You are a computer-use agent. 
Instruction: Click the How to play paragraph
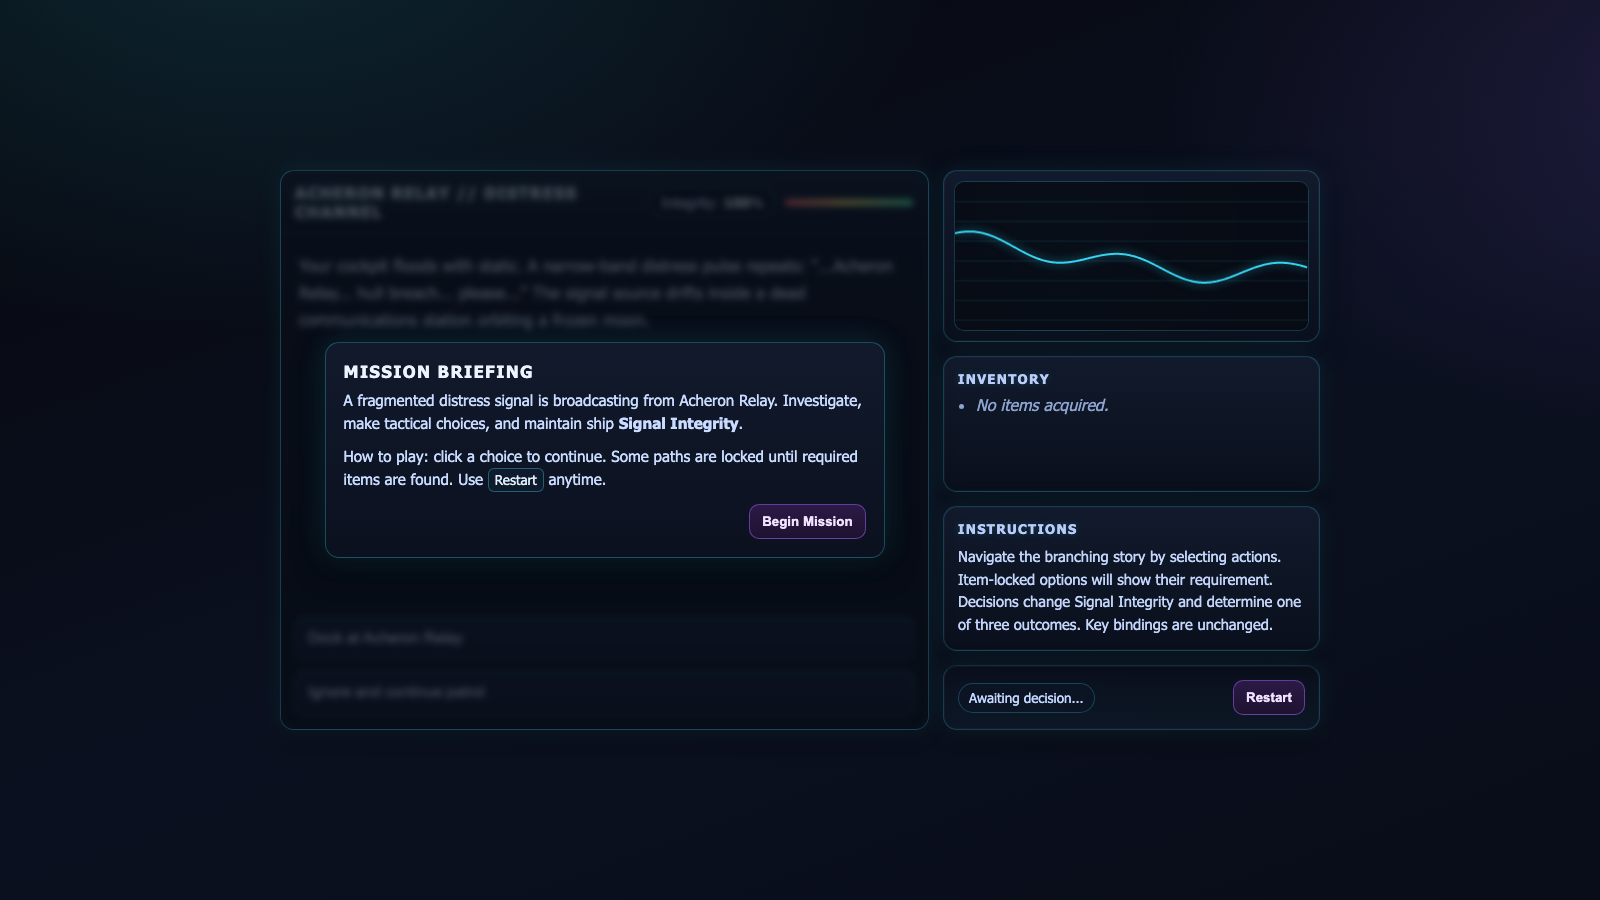(600, 468)
